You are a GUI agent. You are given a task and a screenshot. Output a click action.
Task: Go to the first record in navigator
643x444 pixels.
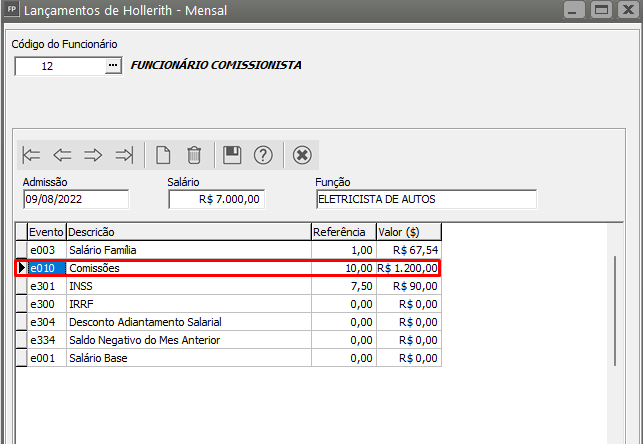[32, 155]
